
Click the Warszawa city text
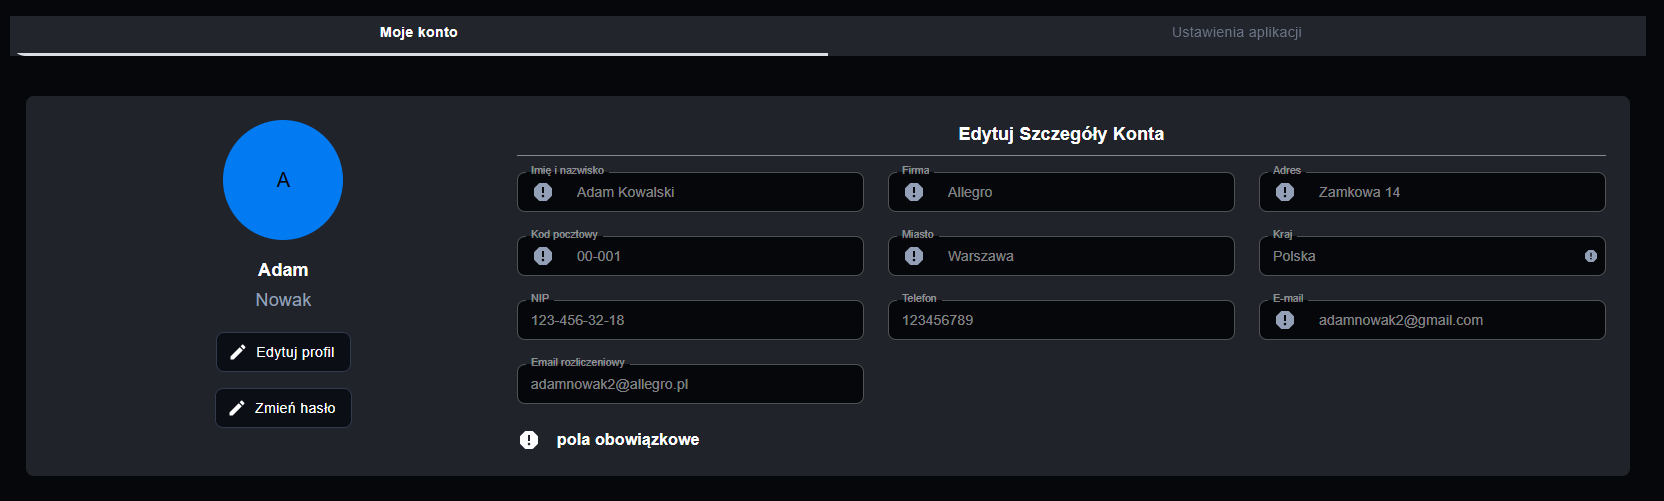tap(980, 256)
